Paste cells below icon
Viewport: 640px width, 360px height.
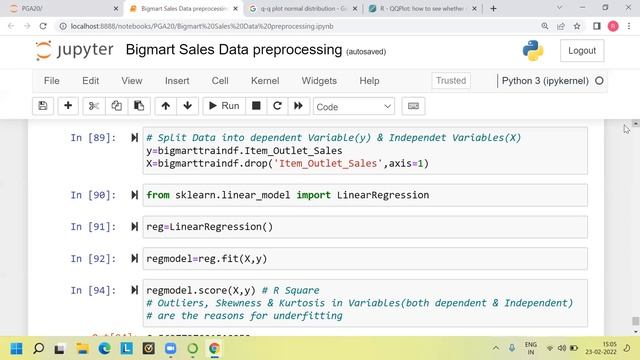click(x=139, y=106)
